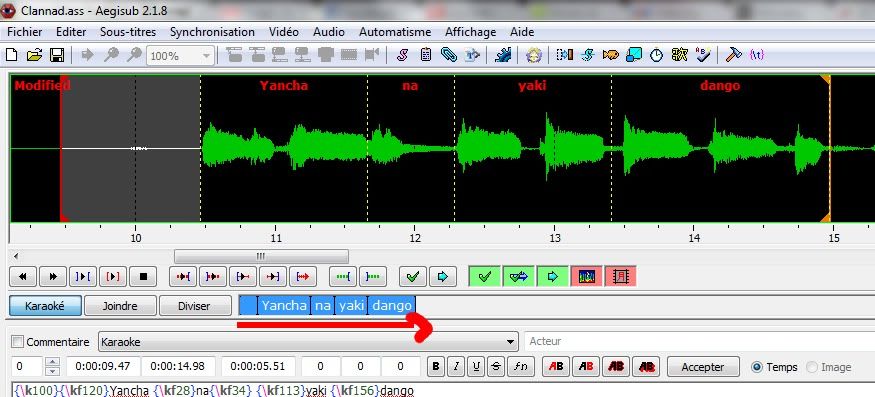Click the Accepter button
The image size is (875, 397).
coord(703,367)
